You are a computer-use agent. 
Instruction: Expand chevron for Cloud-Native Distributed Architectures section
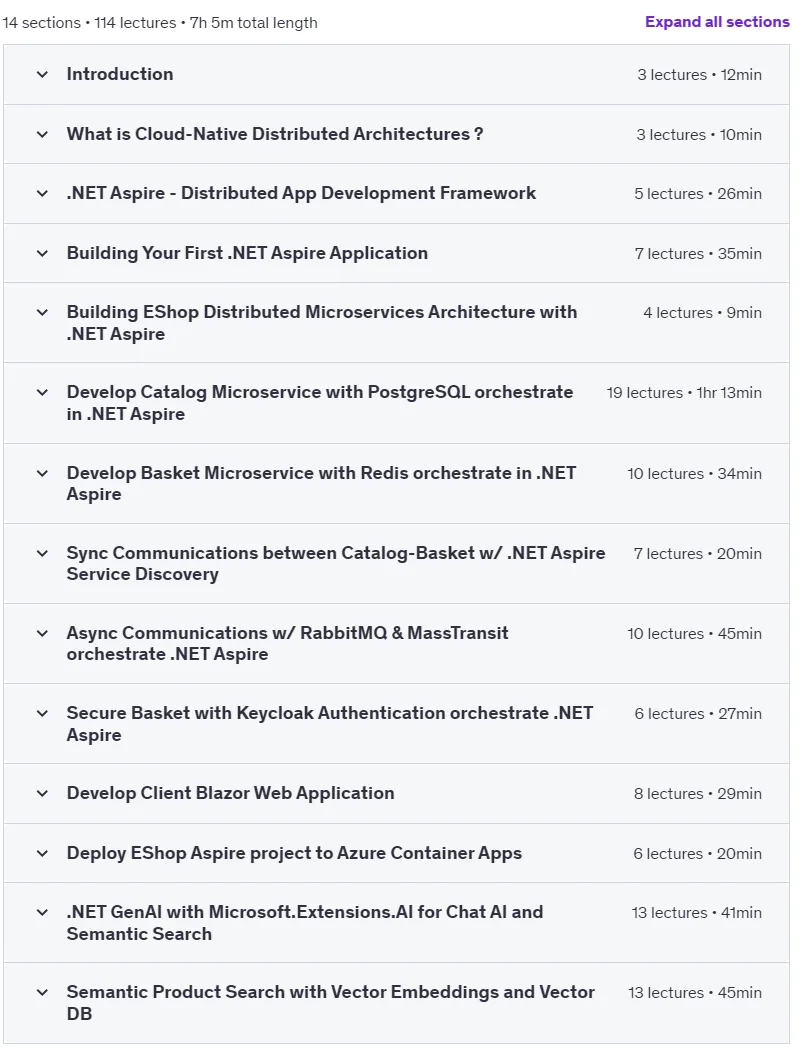42,134
